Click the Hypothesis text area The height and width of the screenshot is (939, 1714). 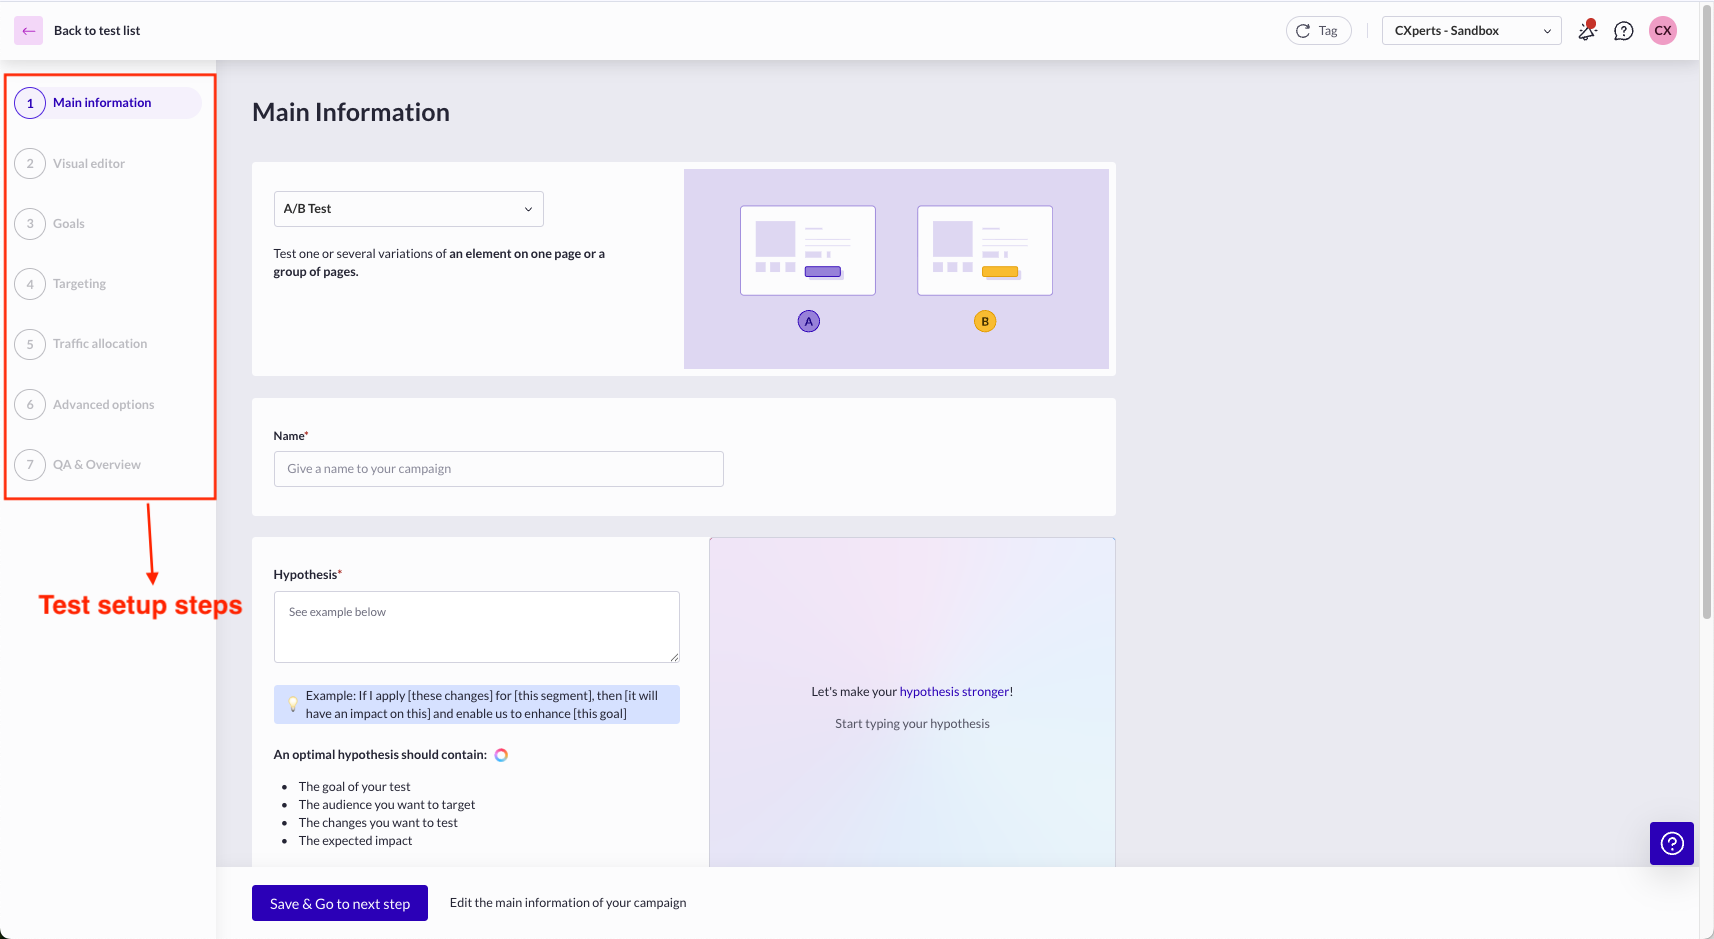476,627
